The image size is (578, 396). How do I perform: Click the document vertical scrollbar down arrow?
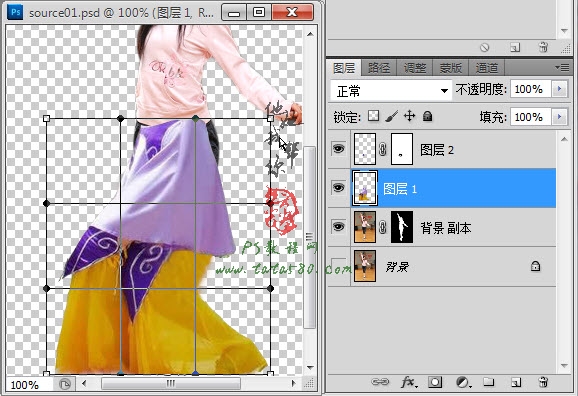pyautogui.click(x=310, y=367)
